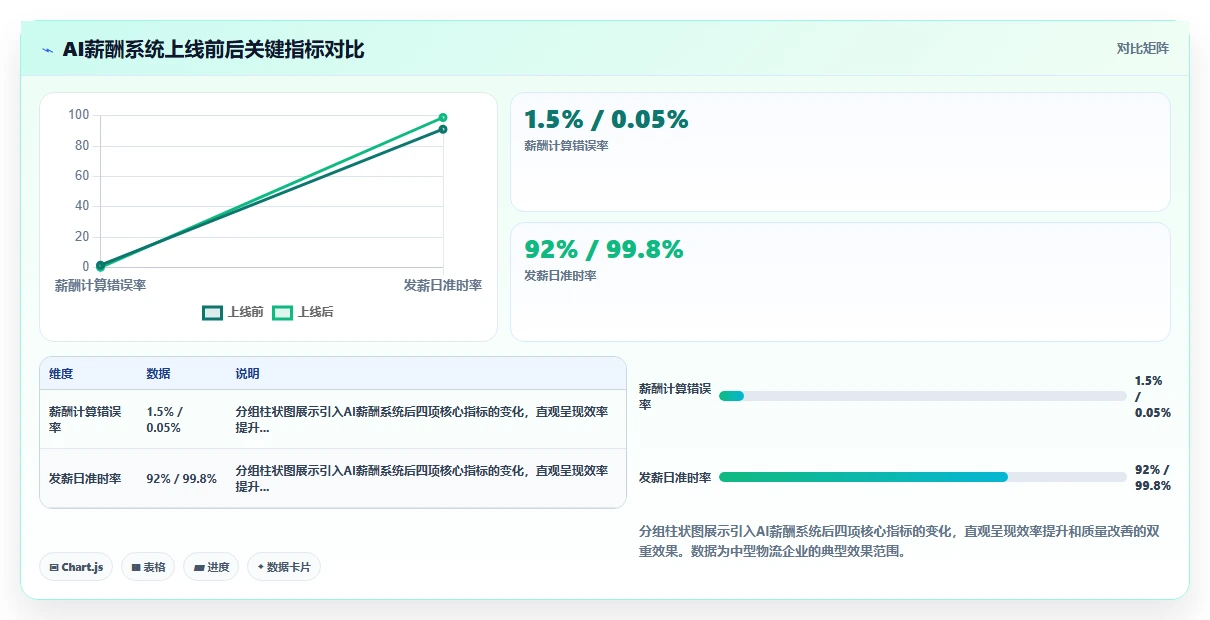Click the 92% / 99.8% value beside the progress bar

[x=1153, y=477]
